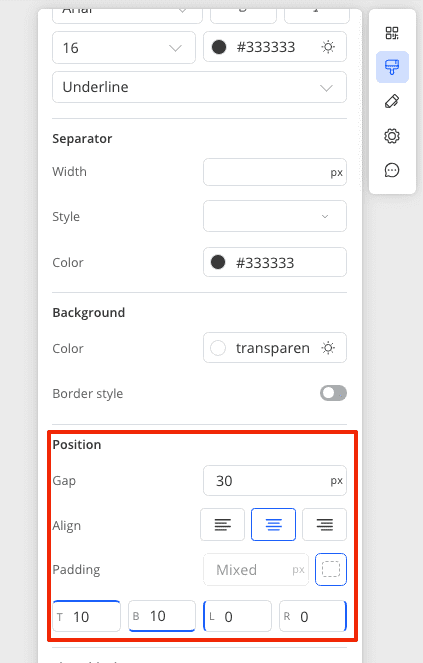Toggle individual padding sides button
The height and width of the screenshot is (663, 423).
point(331,570)
